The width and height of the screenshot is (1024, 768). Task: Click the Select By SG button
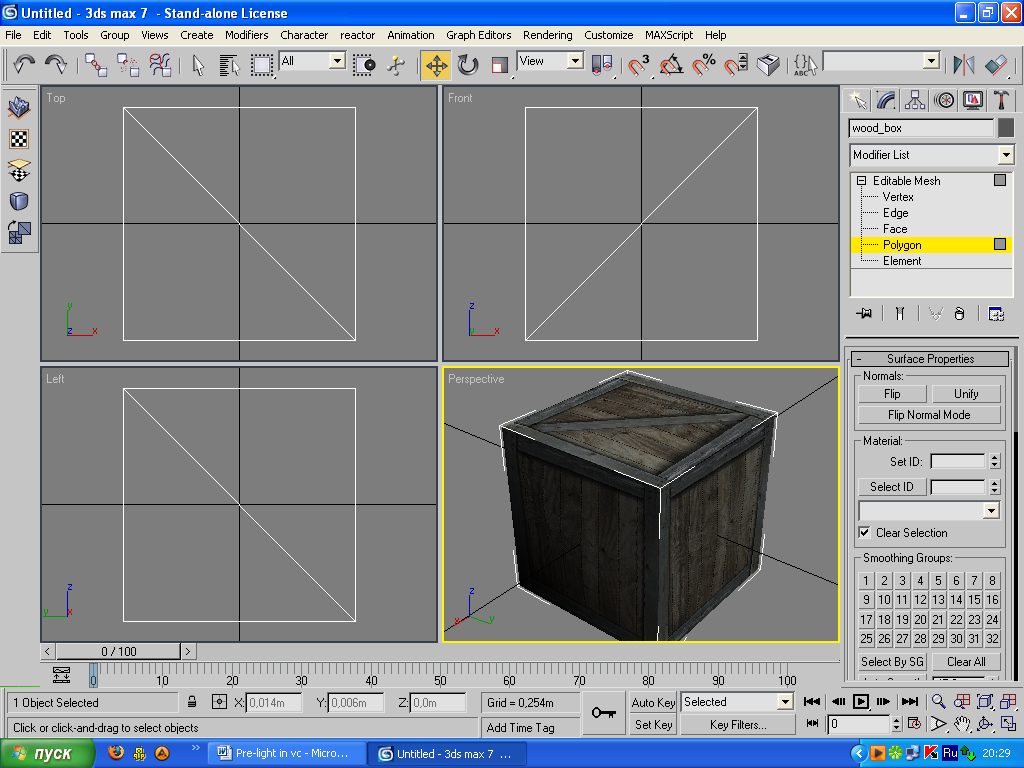click(x=892, y=662)
